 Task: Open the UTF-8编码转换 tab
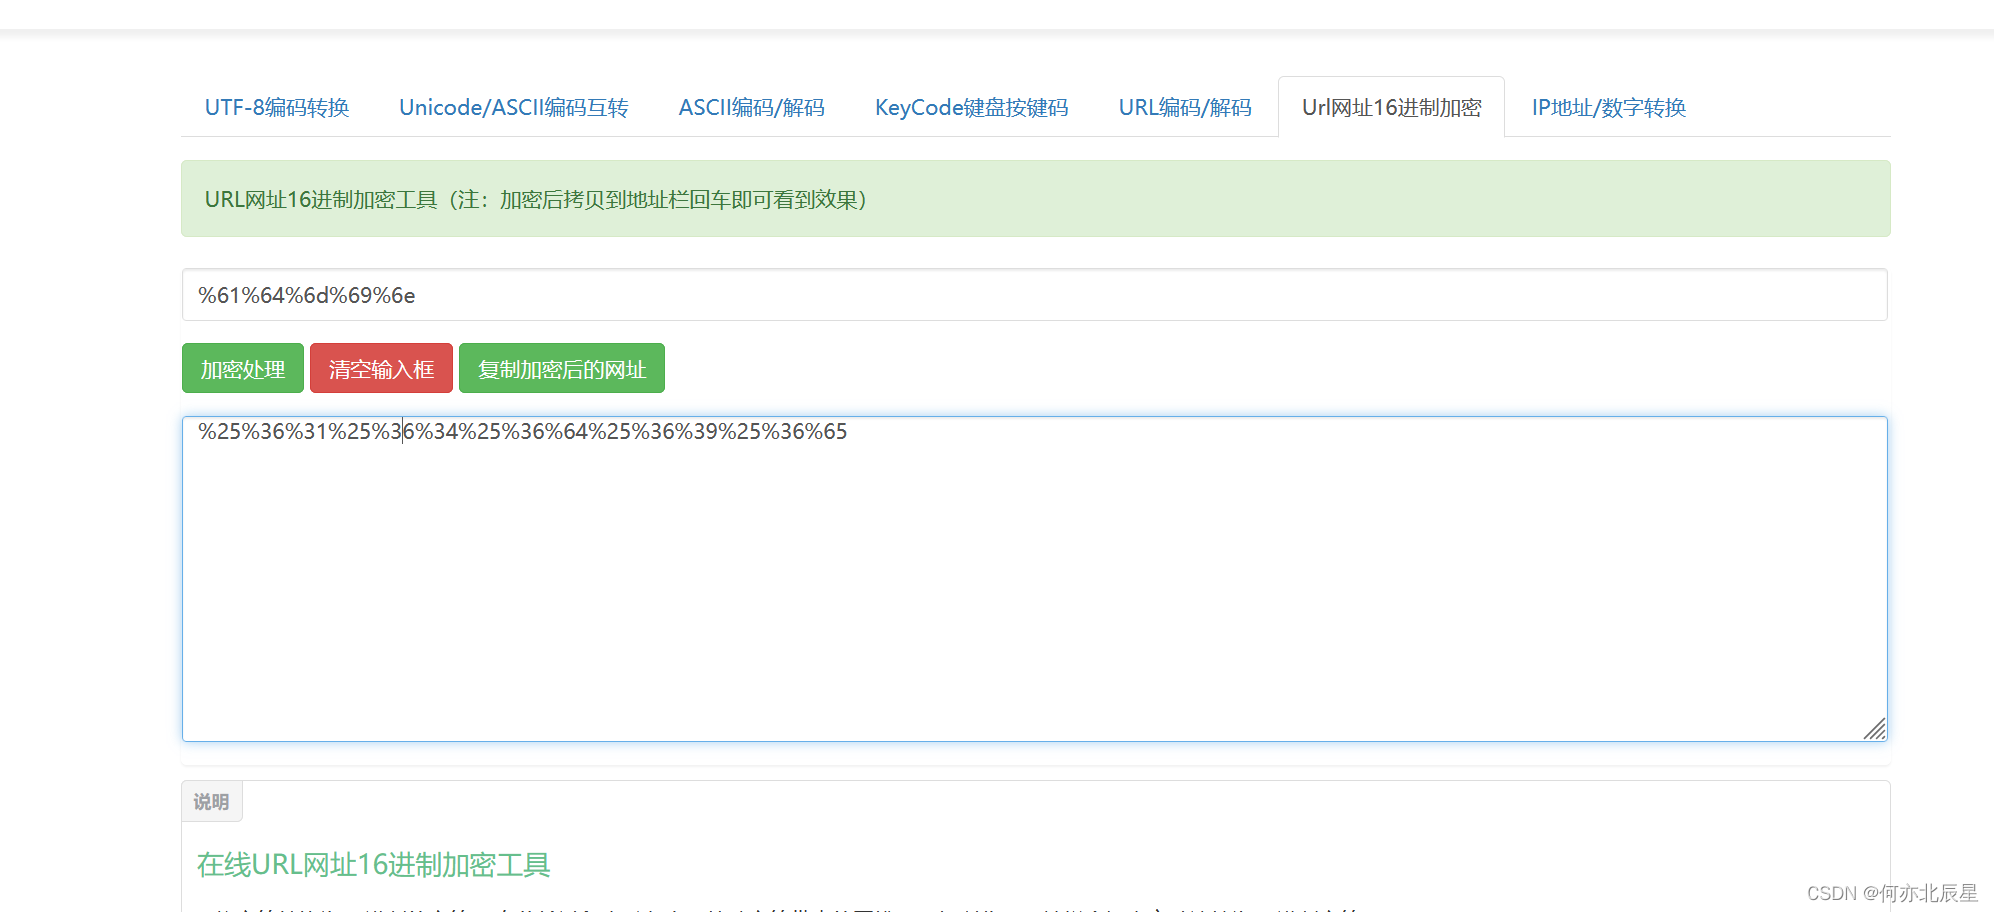point(277,107)
